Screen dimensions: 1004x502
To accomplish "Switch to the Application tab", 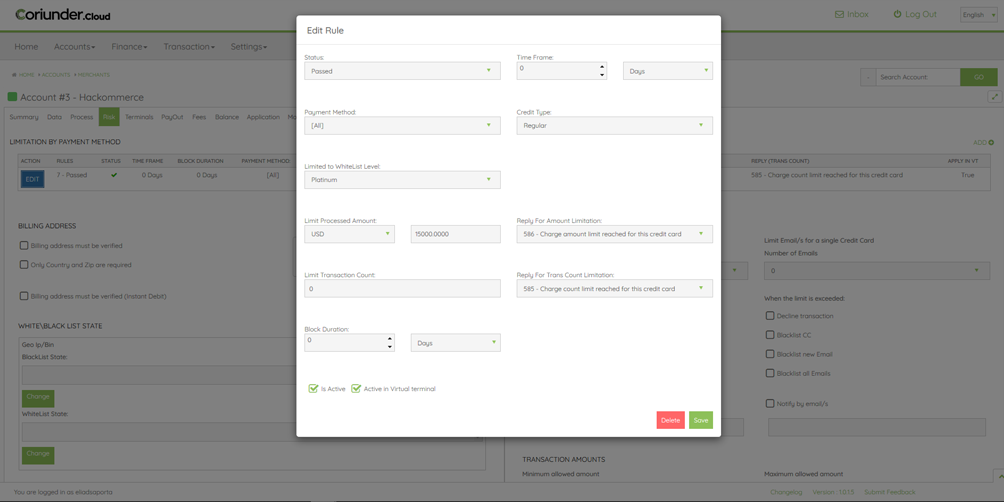I will click(x=263, y=117).
